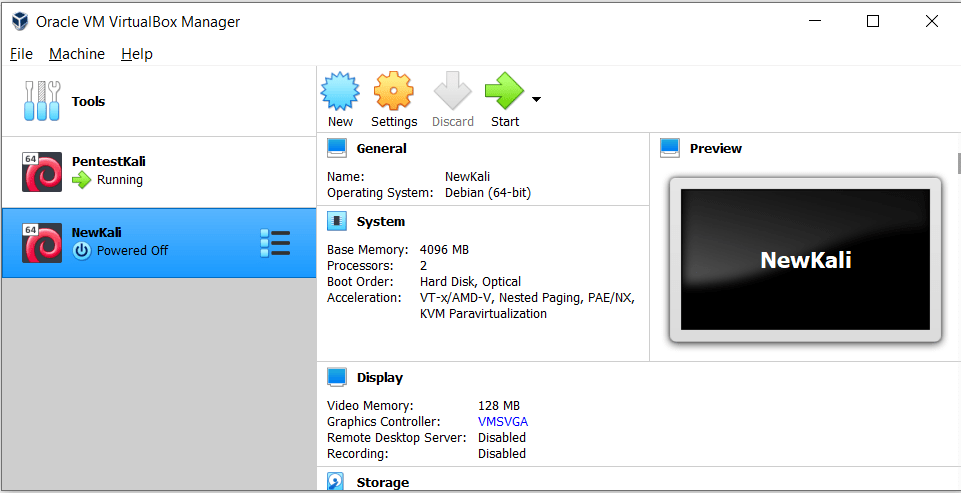Click the Storage section icon

tap(337, 482)
